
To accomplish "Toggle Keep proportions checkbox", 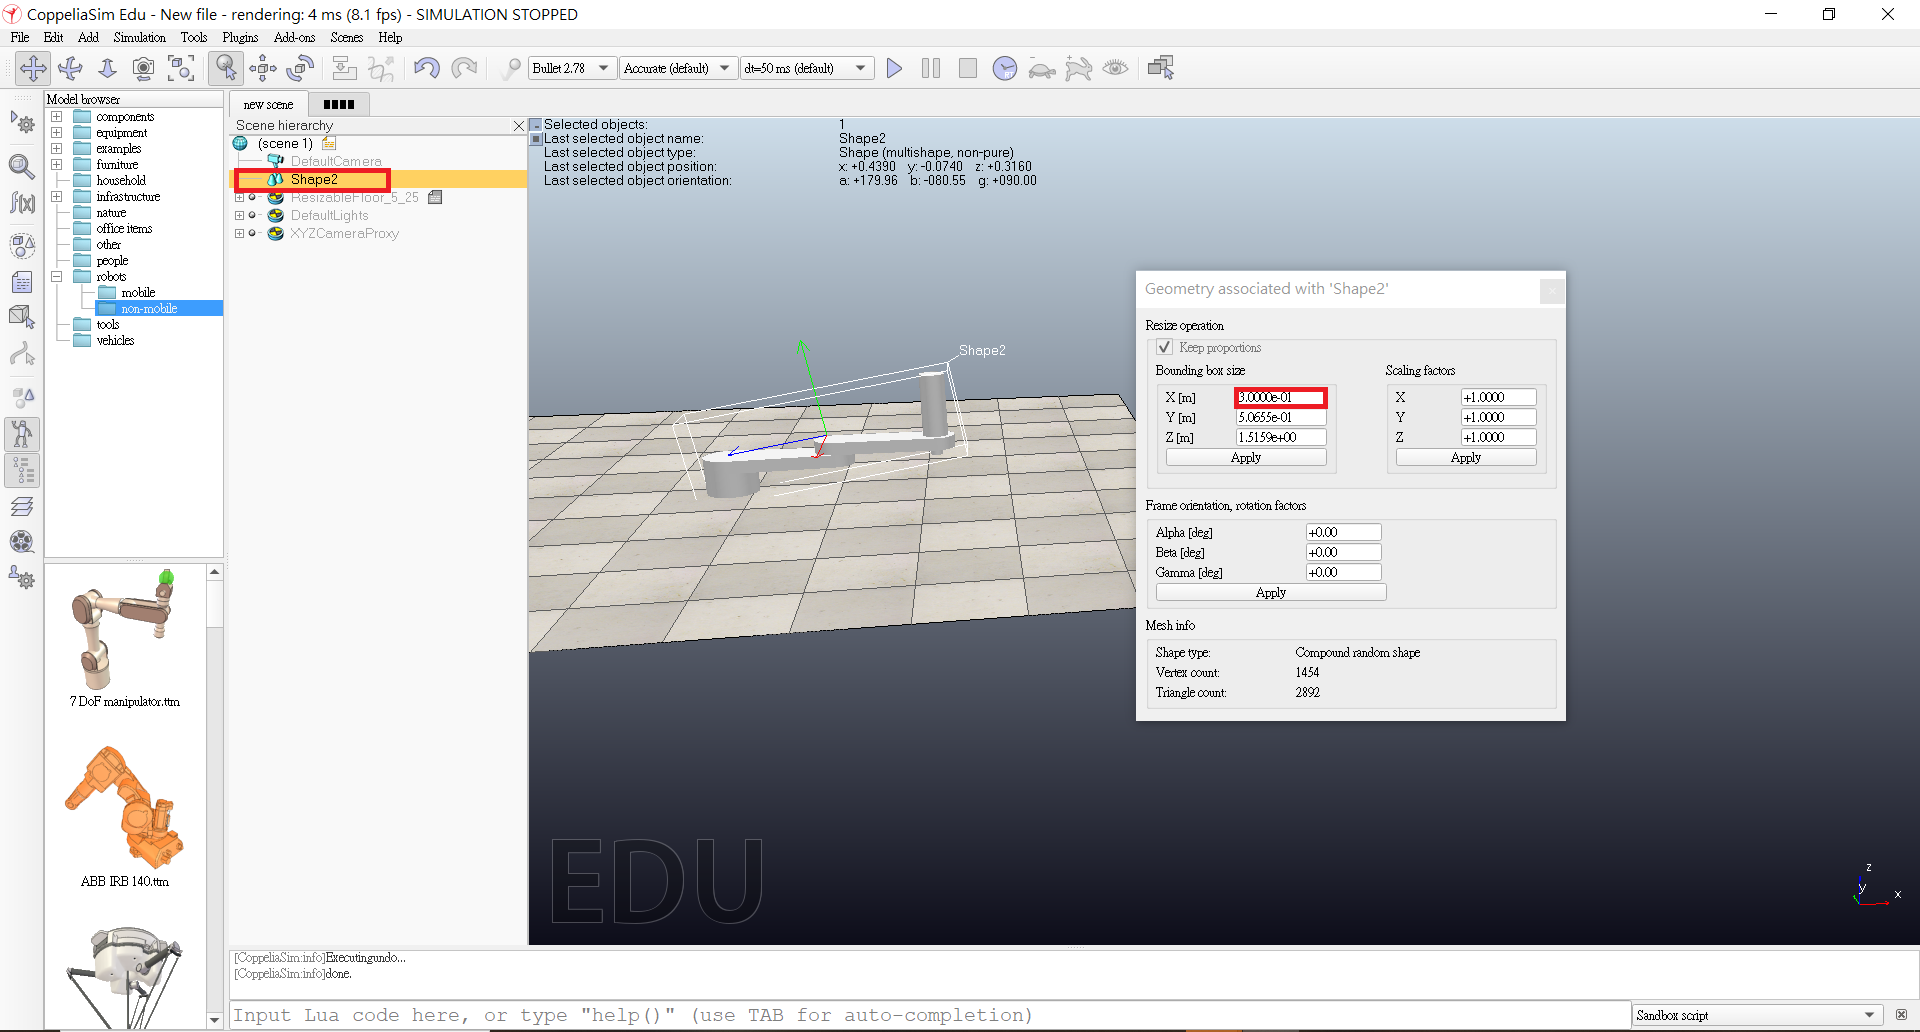I will (1164, 347).
